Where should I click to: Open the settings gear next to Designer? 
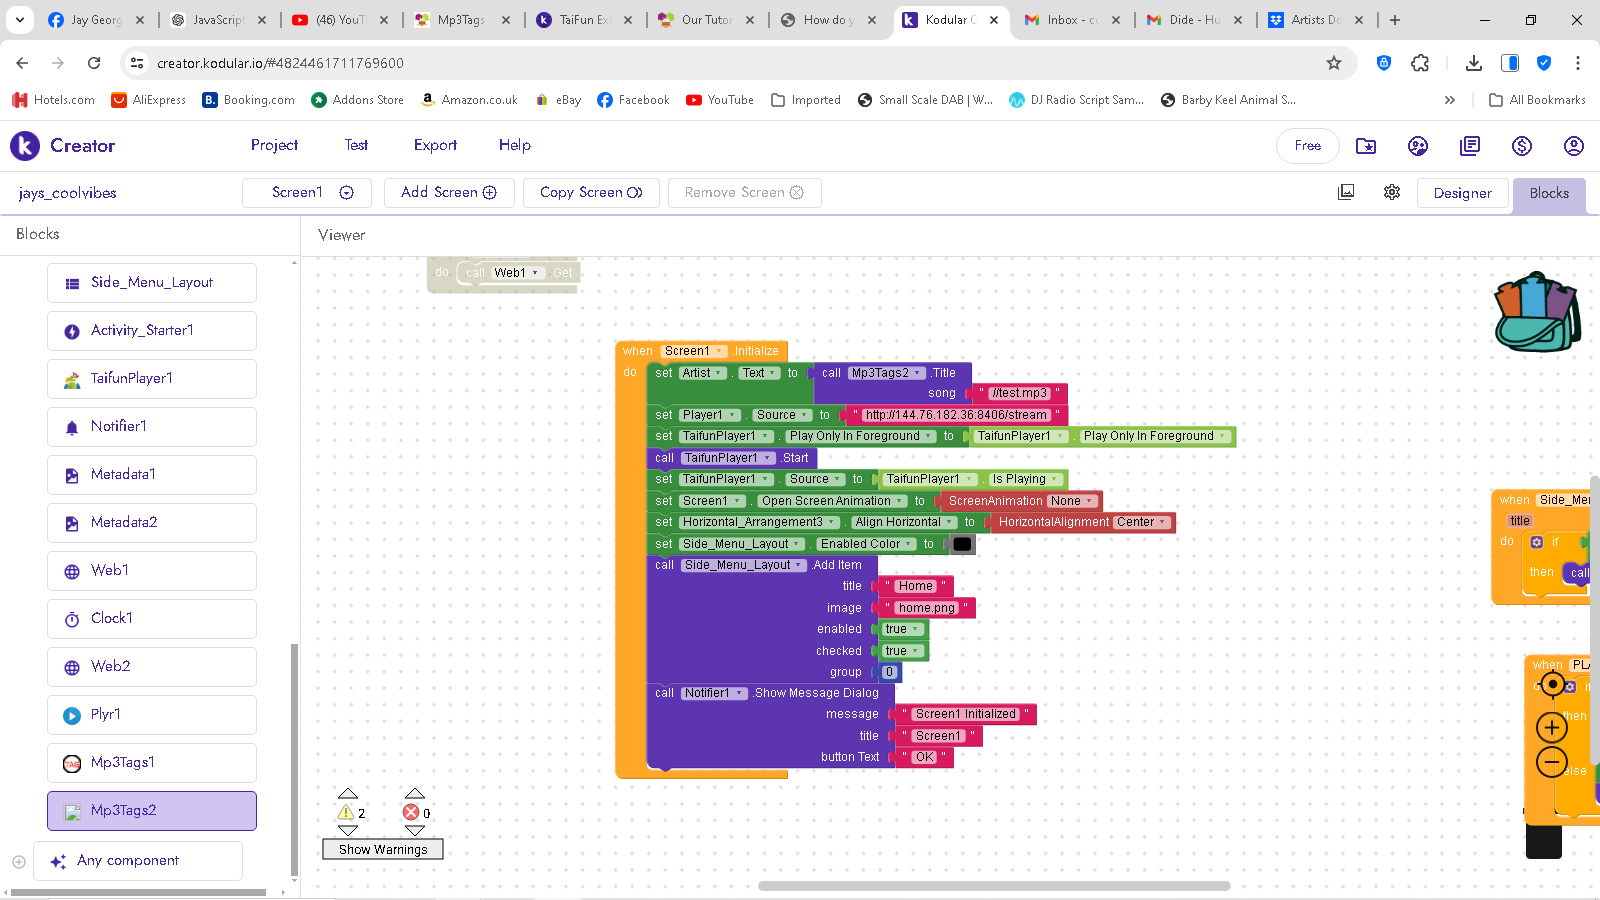(1392, 192)
